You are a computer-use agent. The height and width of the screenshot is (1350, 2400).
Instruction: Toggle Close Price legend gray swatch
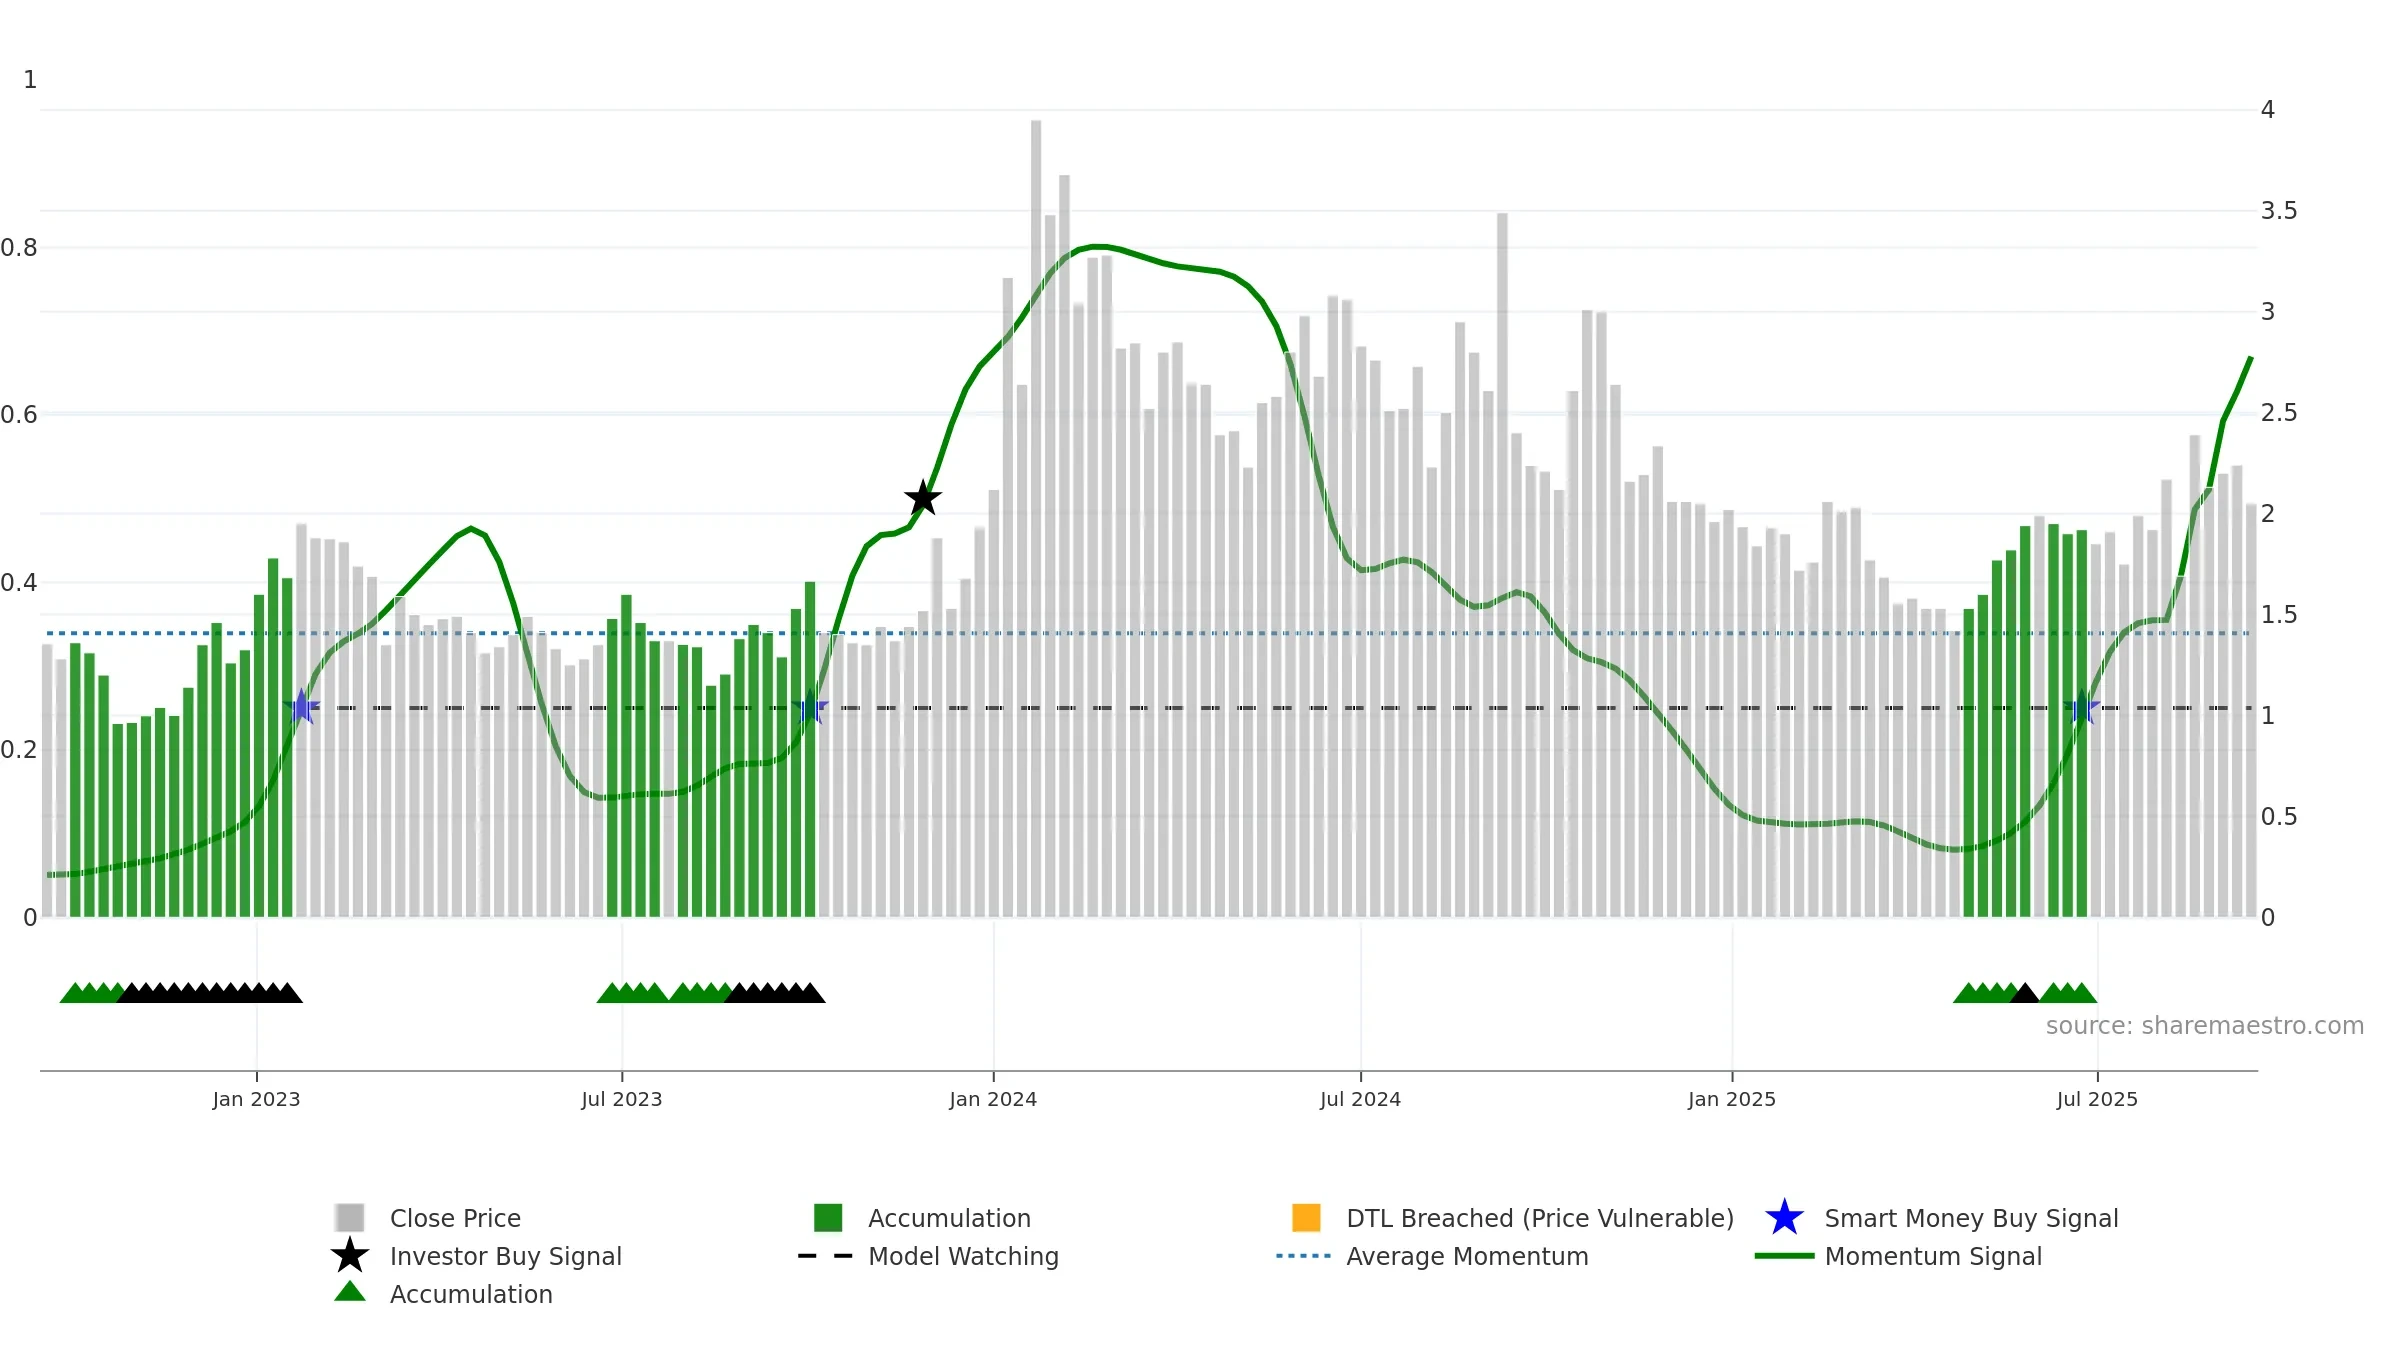pos(350,1217)
